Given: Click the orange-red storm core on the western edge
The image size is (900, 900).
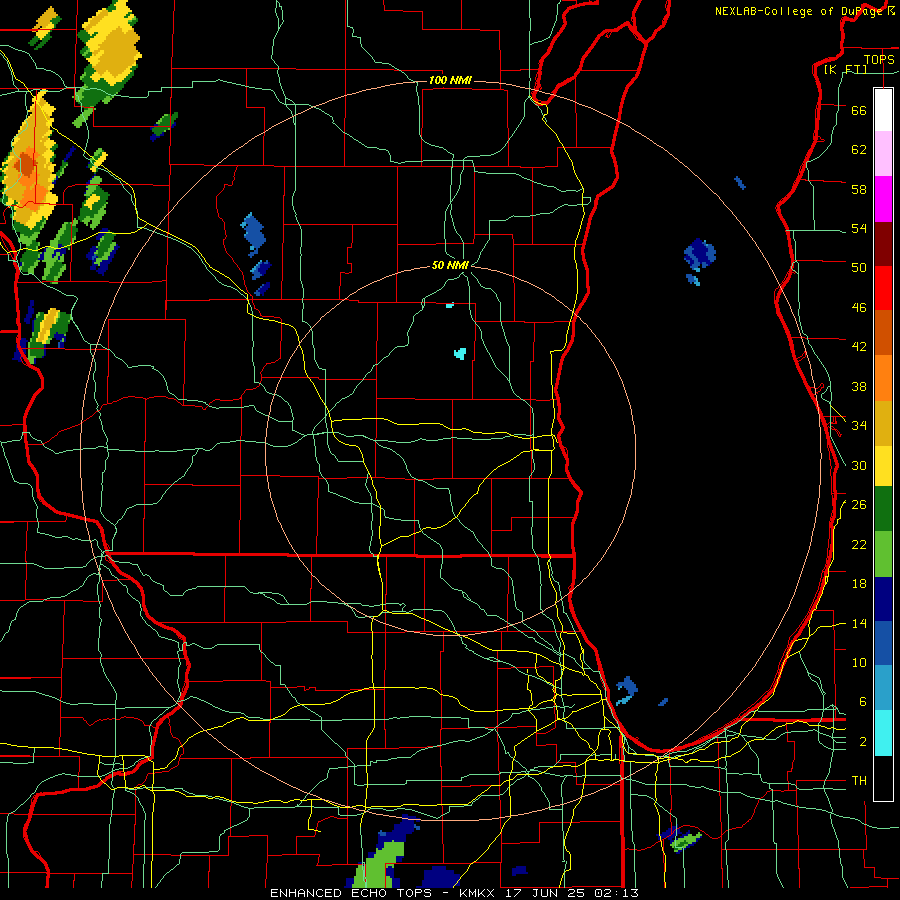Looking at the screenshot, I should (x=27, y=164).
